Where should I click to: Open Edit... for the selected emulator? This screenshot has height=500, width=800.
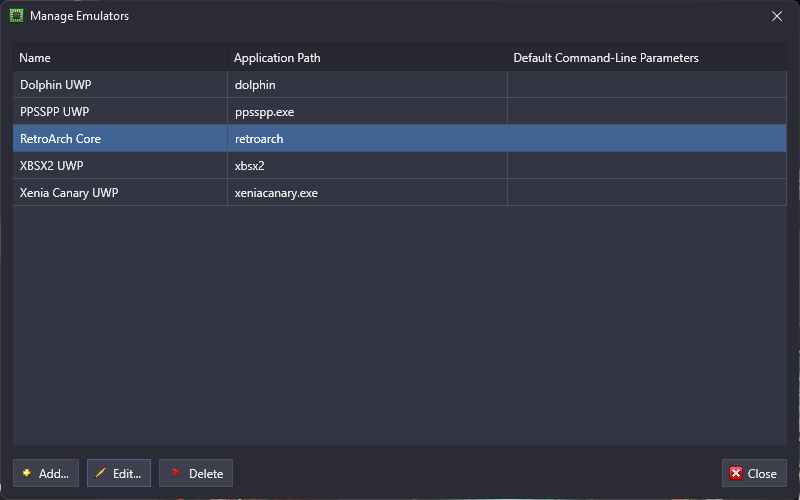click(x=119, y=473)
